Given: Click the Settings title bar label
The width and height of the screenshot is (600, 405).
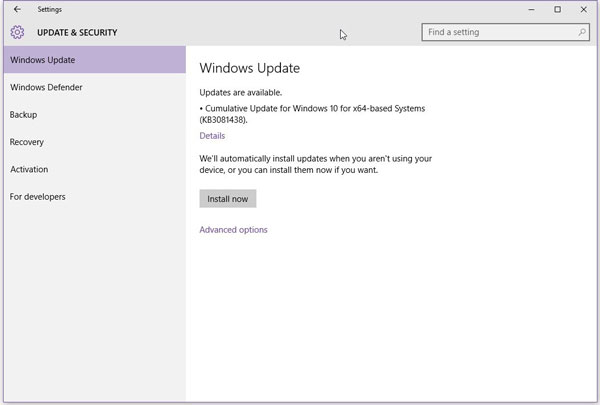Looking at the screenshot, I should [50, 10].
